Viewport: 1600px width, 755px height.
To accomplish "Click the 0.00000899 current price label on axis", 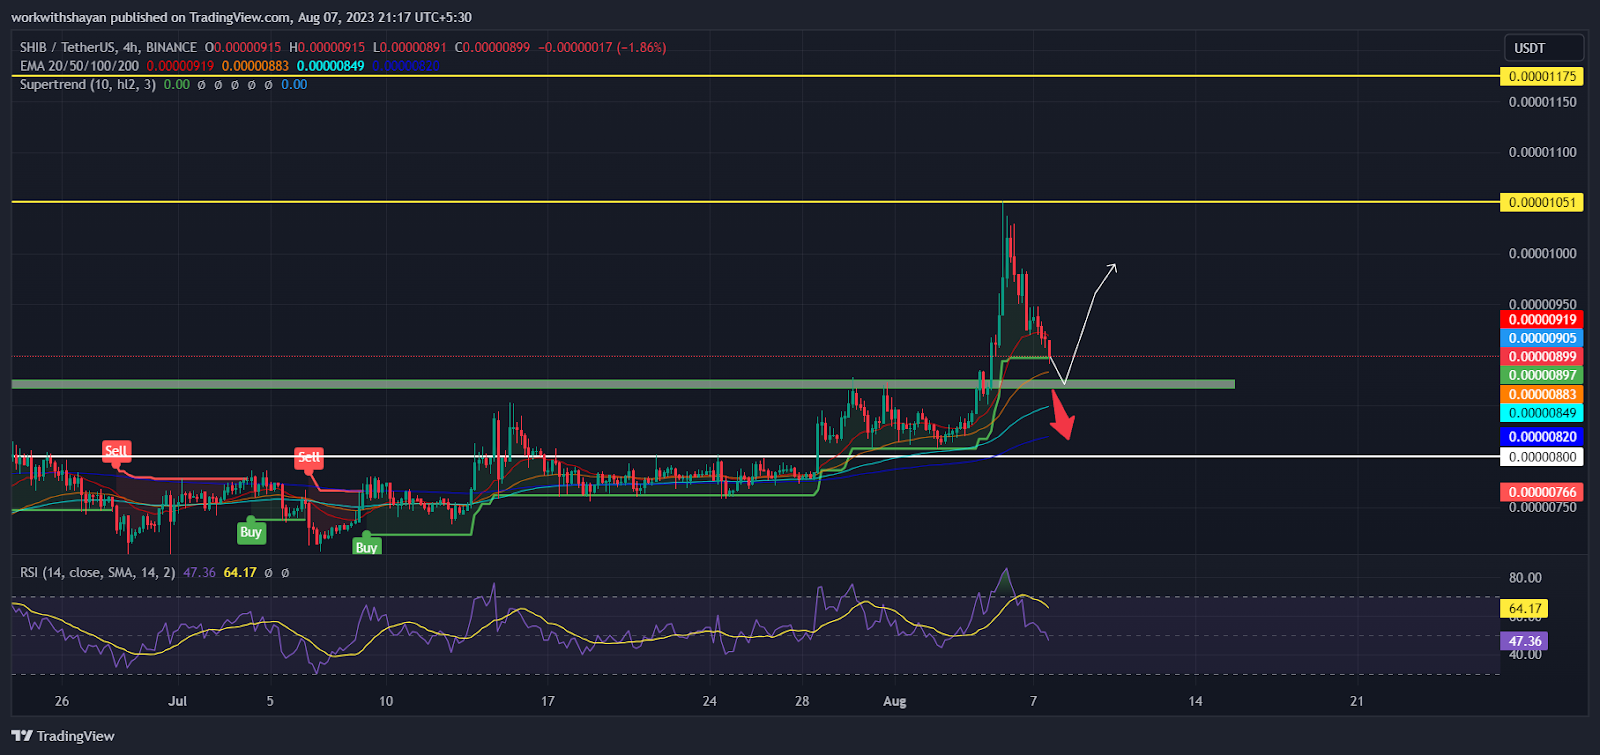I will tap(1542, 357).
